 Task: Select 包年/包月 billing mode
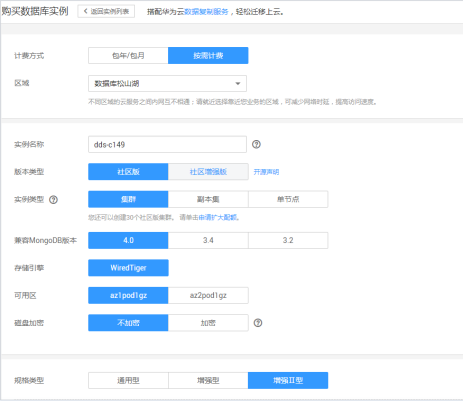point(128,55)
